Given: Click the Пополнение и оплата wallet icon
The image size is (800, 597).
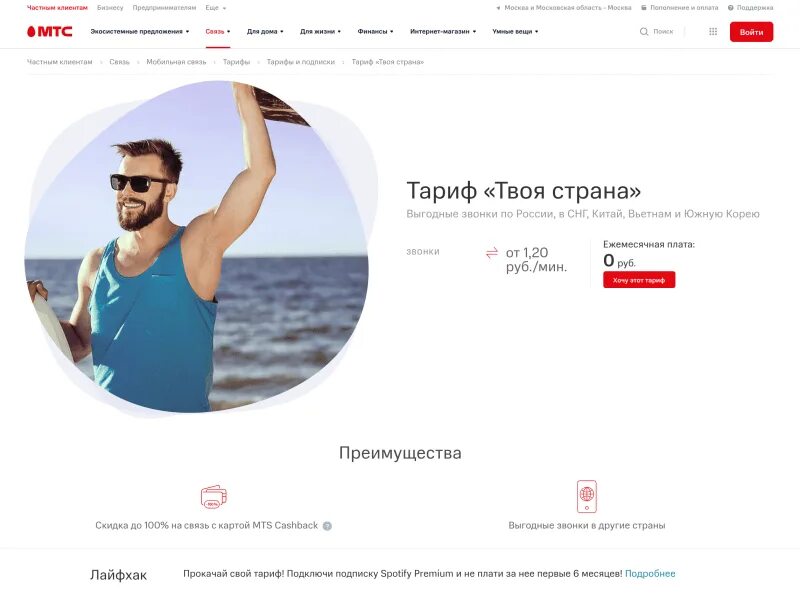Looking at the screenshot, I should pyautogui.click(x=644, y=8).
